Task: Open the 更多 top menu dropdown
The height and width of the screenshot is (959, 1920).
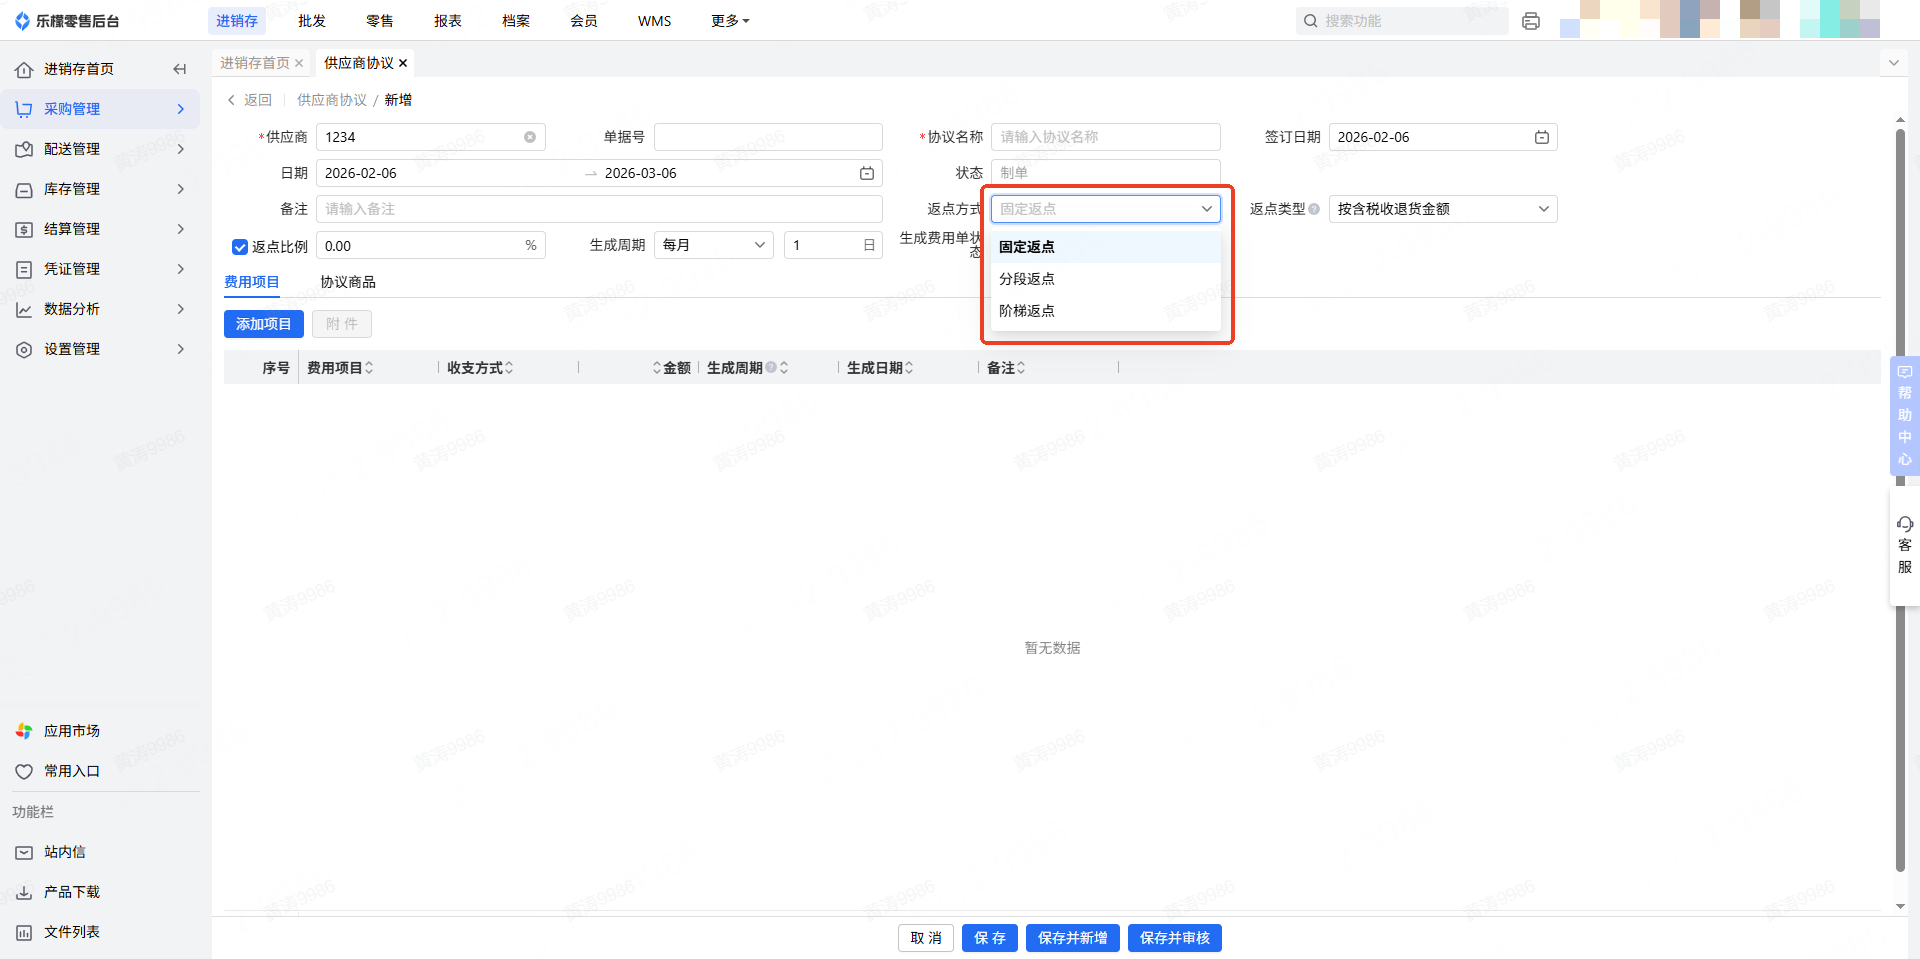Action: 730,21
